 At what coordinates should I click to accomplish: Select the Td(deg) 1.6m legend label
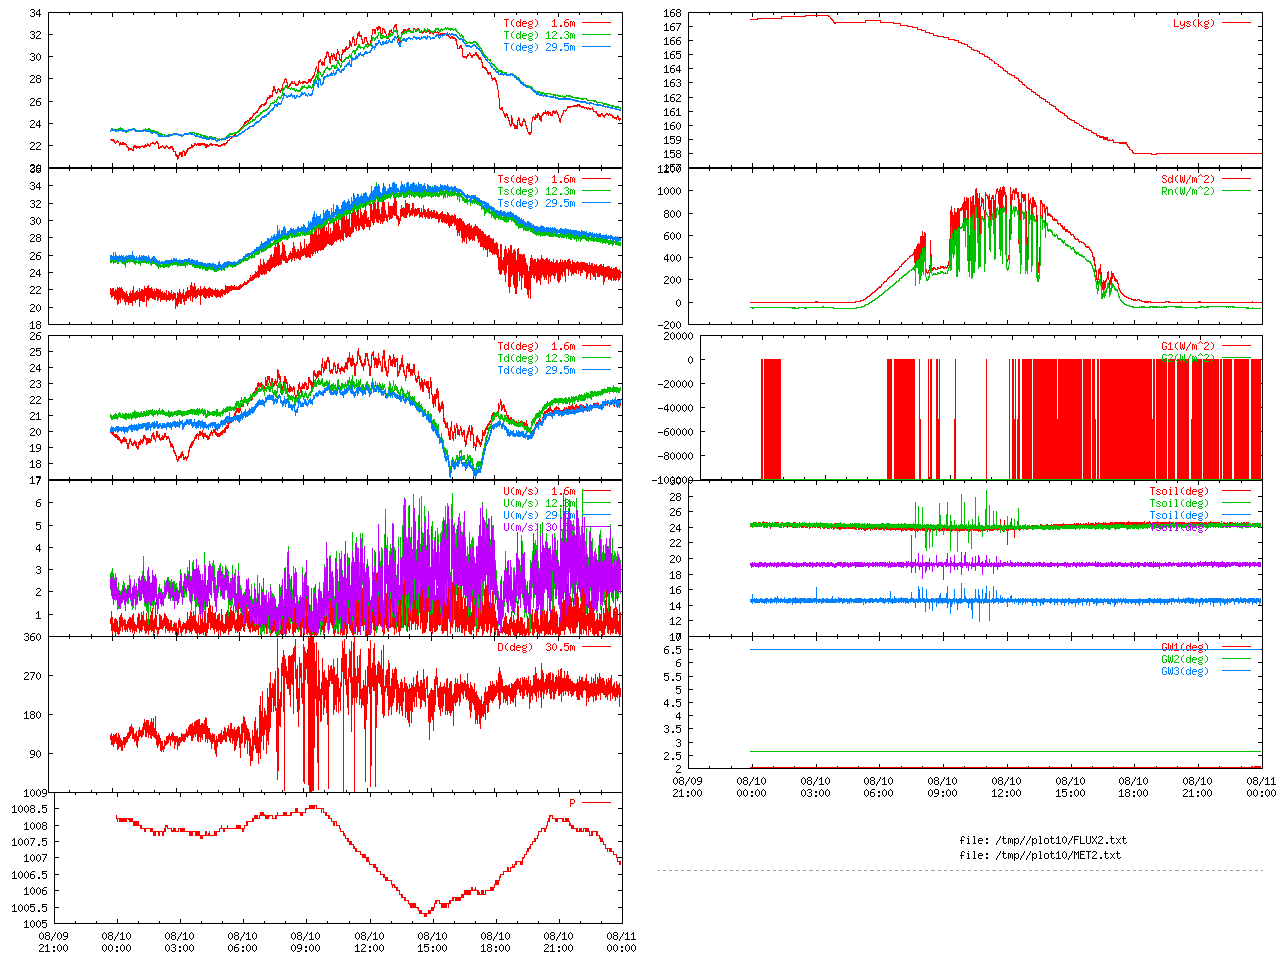[x=536, y=346]
